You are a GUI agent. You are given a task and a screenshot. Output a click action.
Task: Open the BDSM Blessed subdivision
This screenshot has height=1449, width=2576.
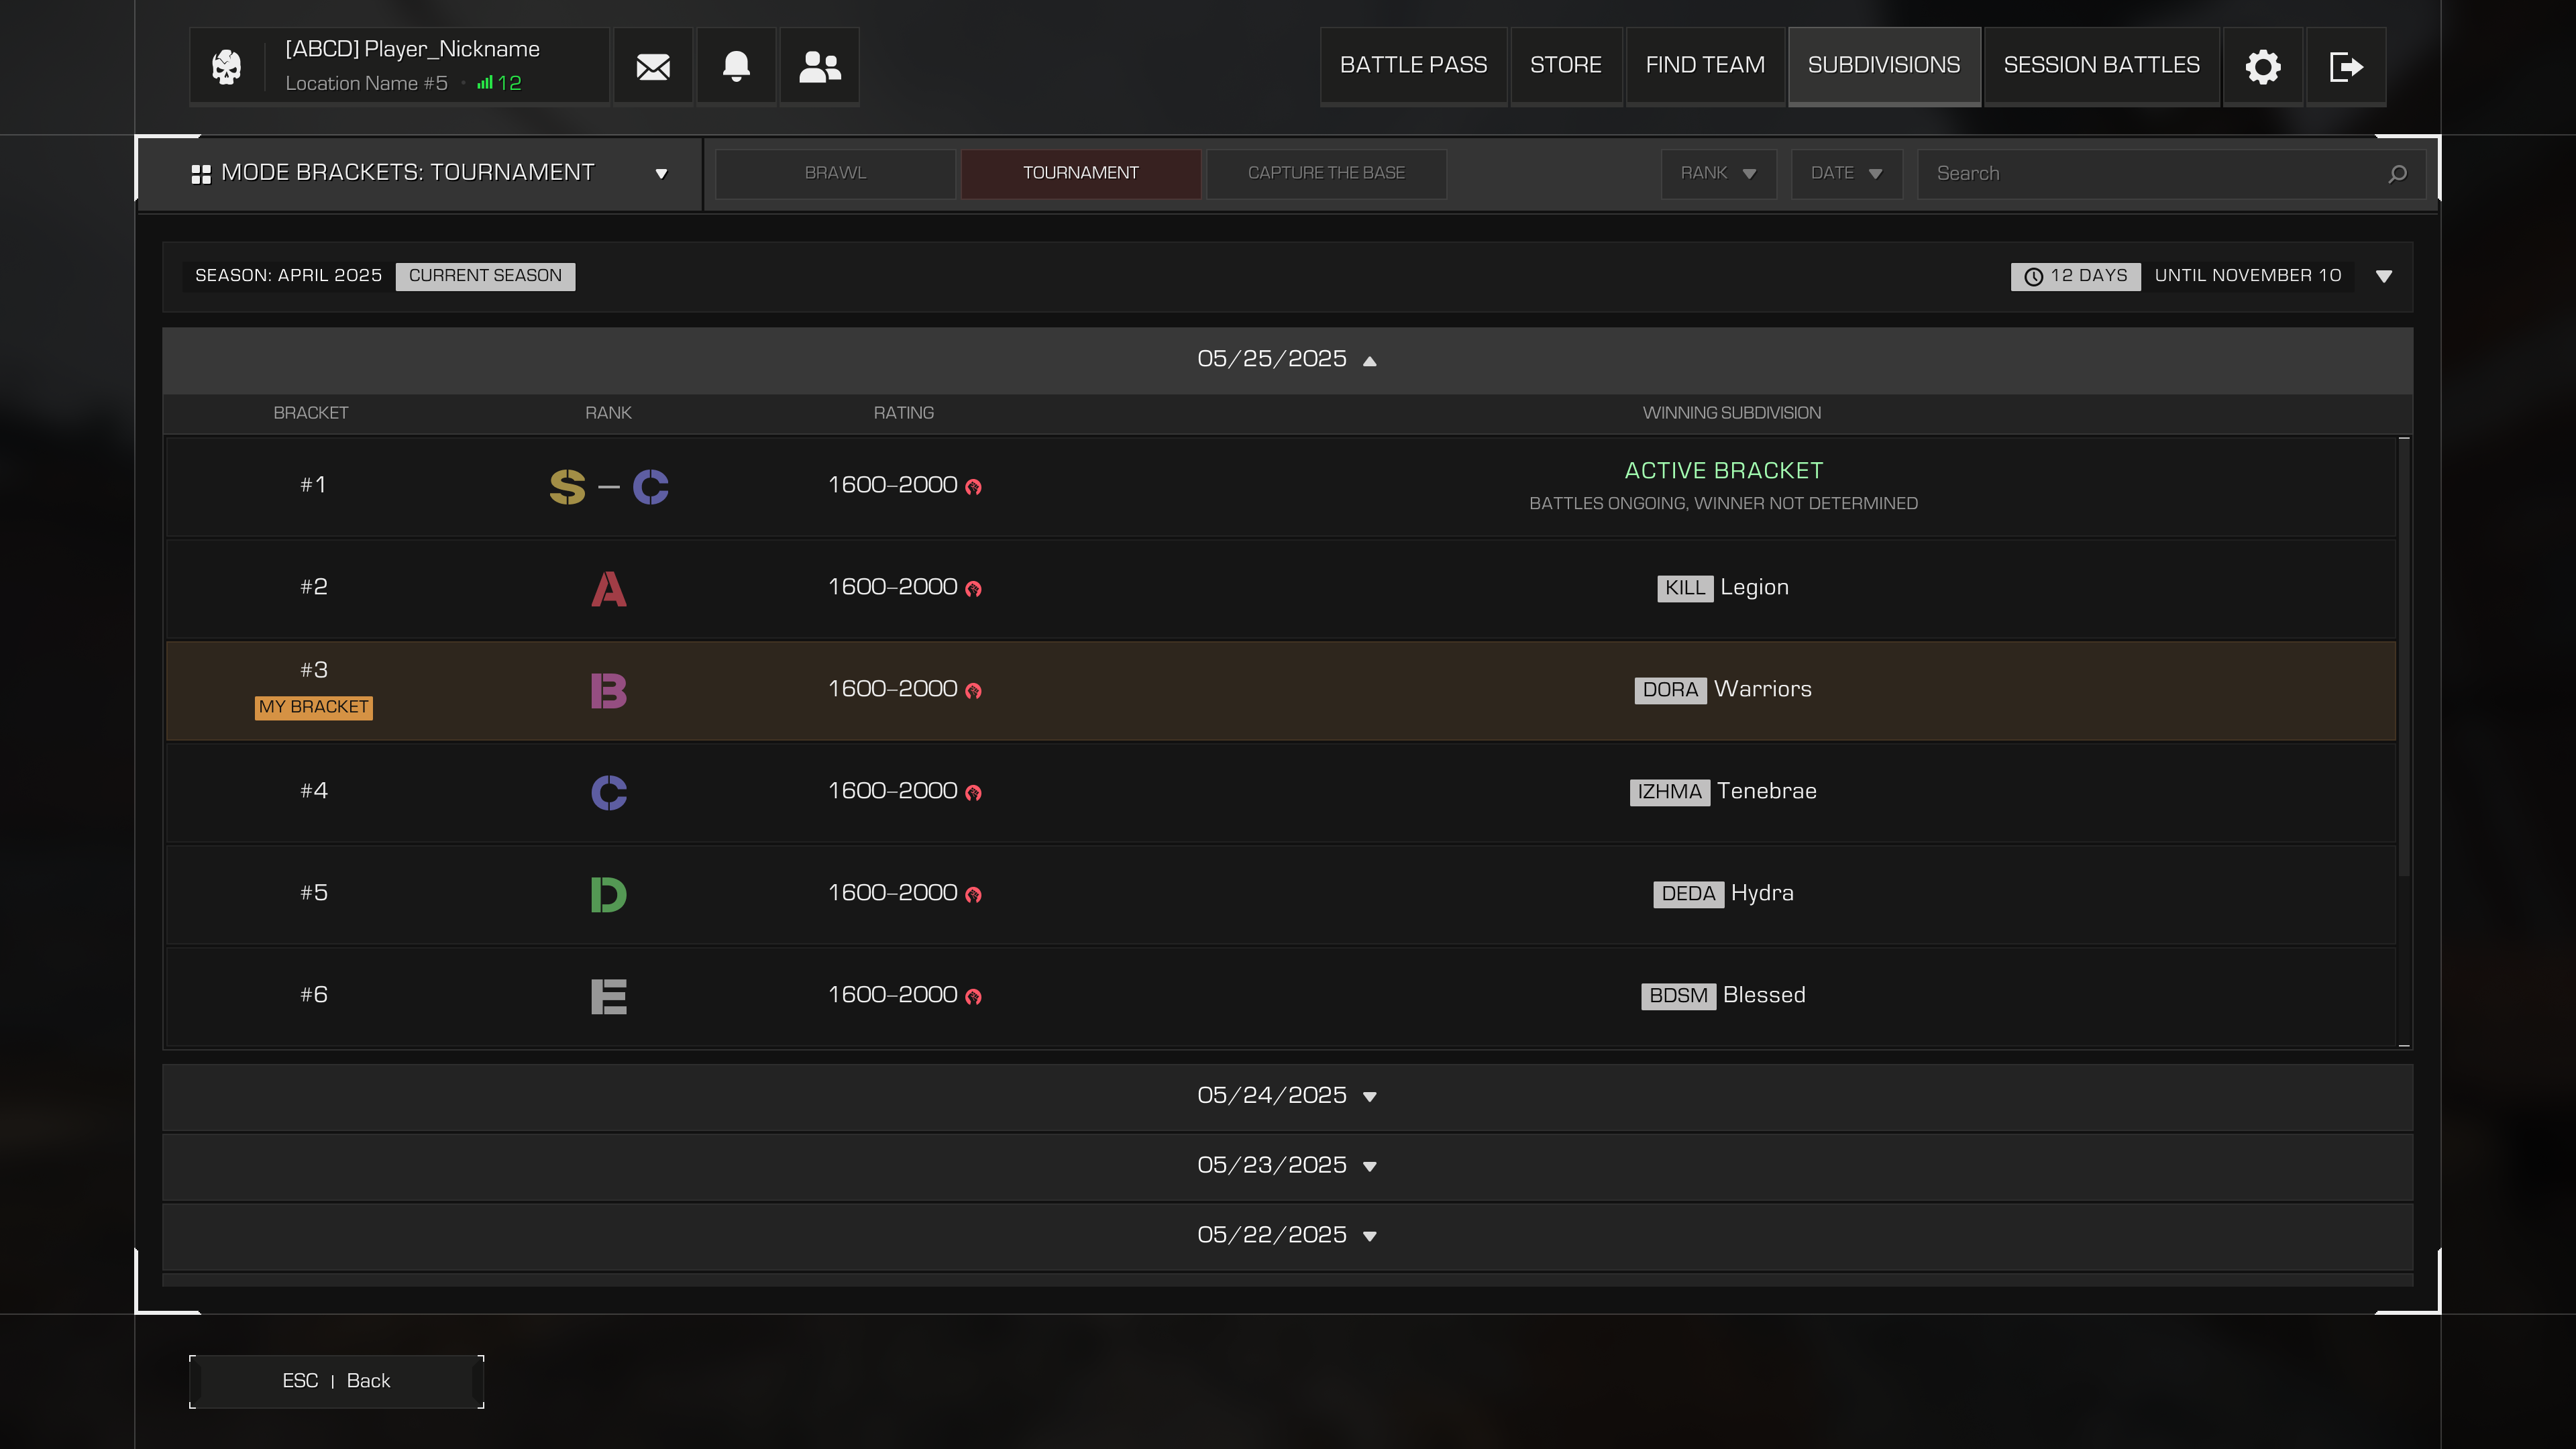pyautogui.click(x=1723, y=996)
